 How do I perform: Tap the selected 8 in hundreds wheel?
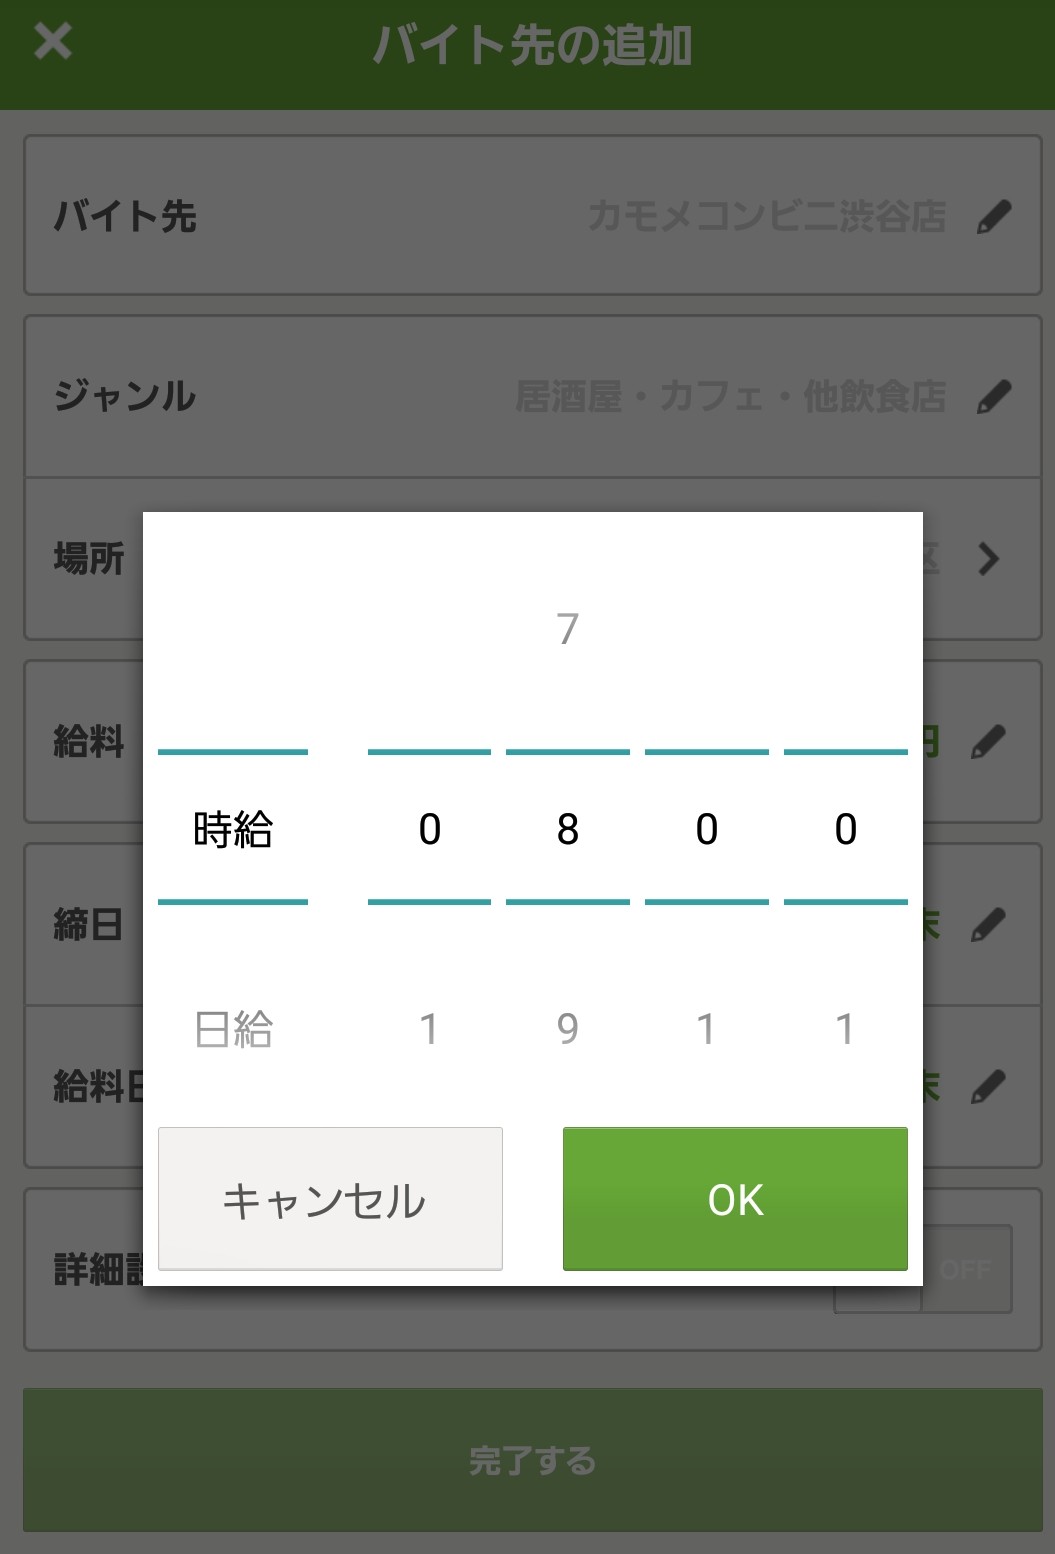567,829
